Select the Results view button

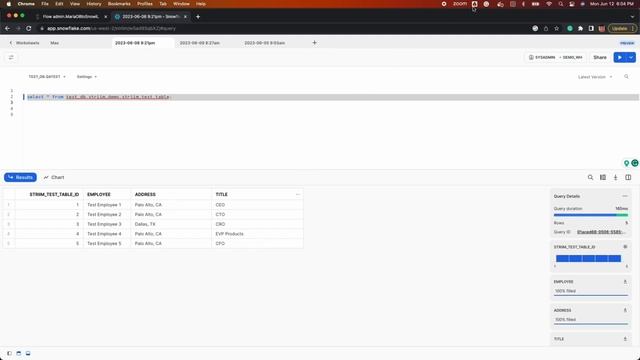coord(20,177)
